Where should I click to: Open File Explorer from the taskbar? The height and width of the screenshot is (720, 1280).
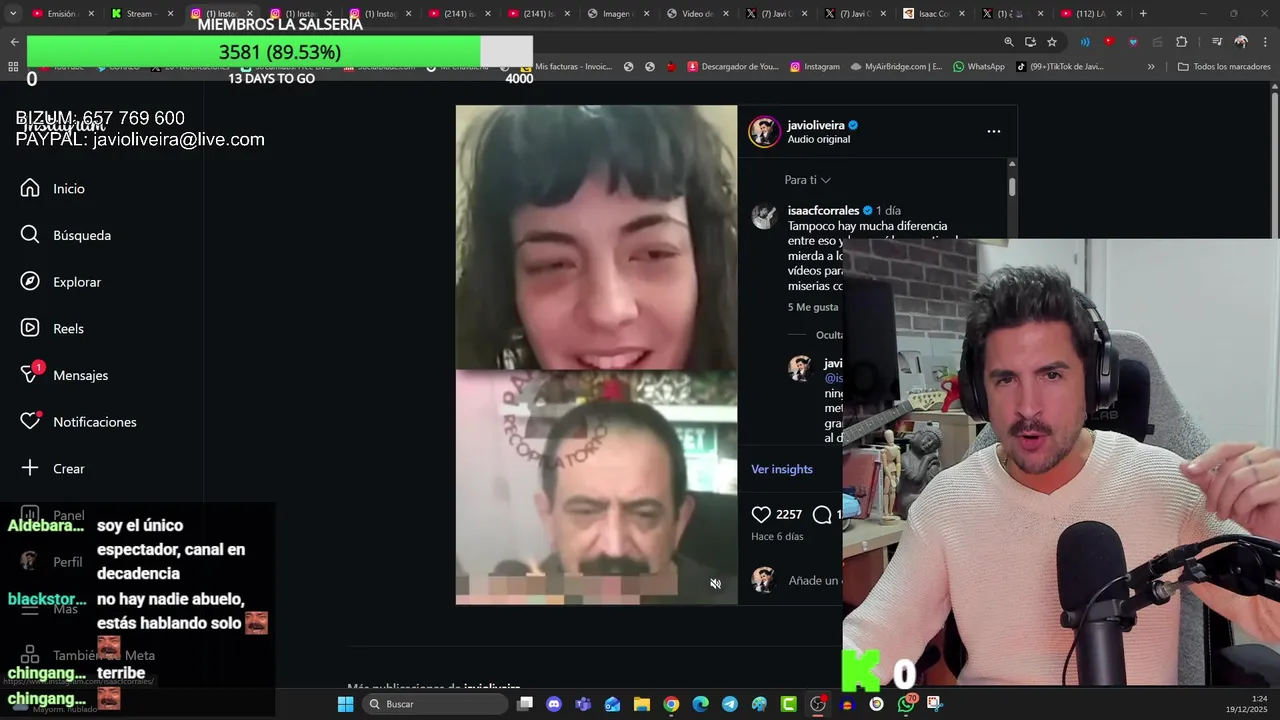(642, 704)
